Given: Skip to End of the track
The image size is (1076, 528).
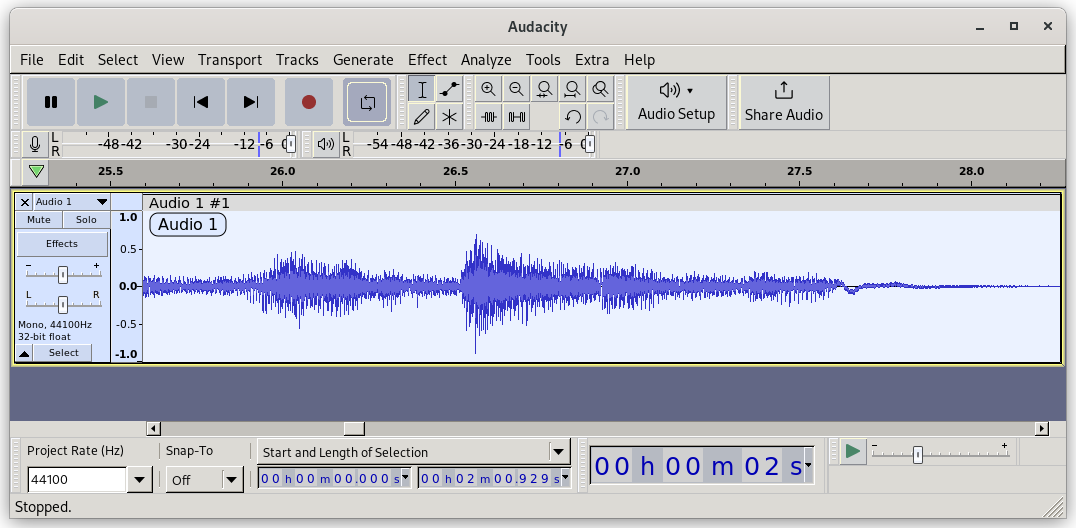Looking at the screenshot, I should [x=251, y=102].
